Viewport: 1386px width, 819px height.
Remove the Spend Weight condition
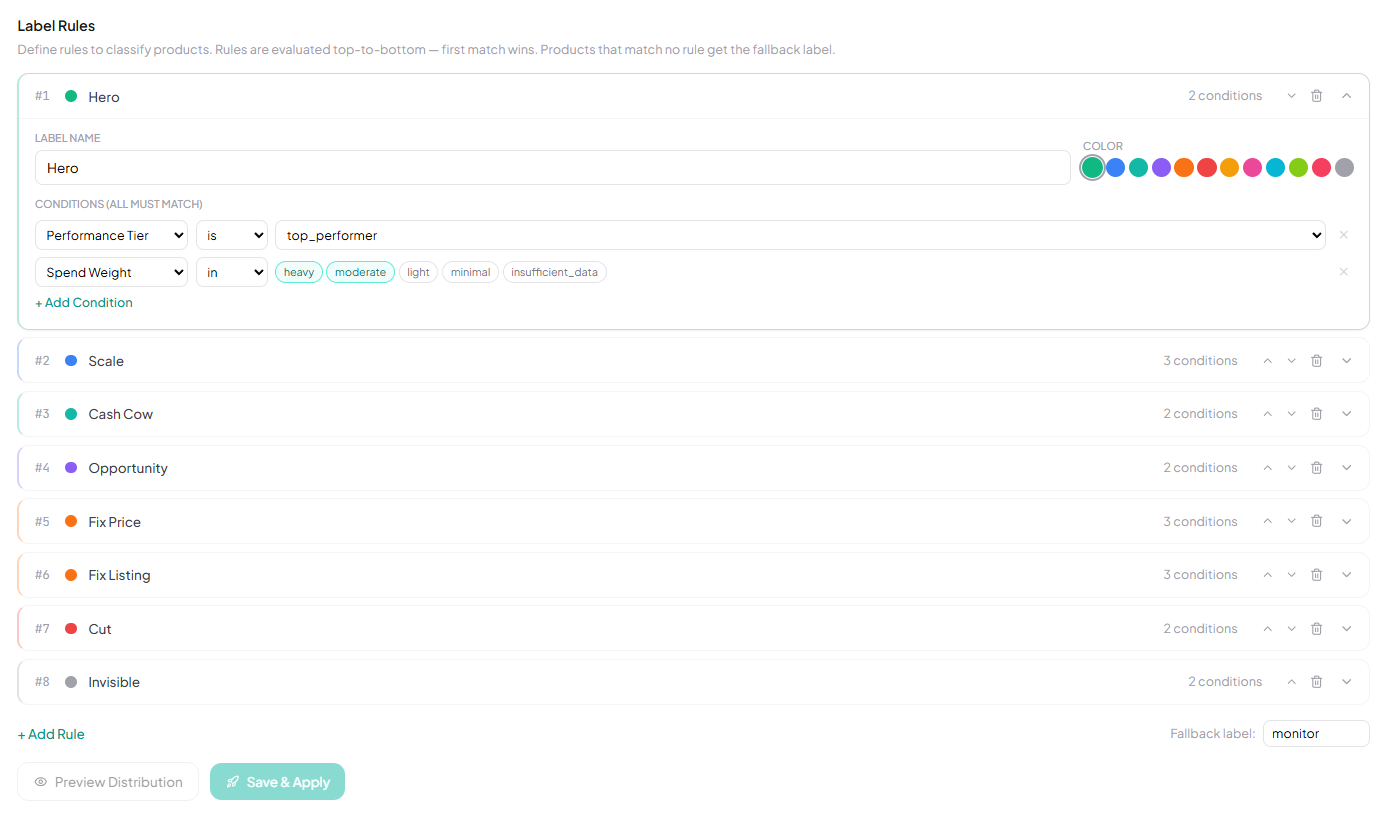point(1343,271)
